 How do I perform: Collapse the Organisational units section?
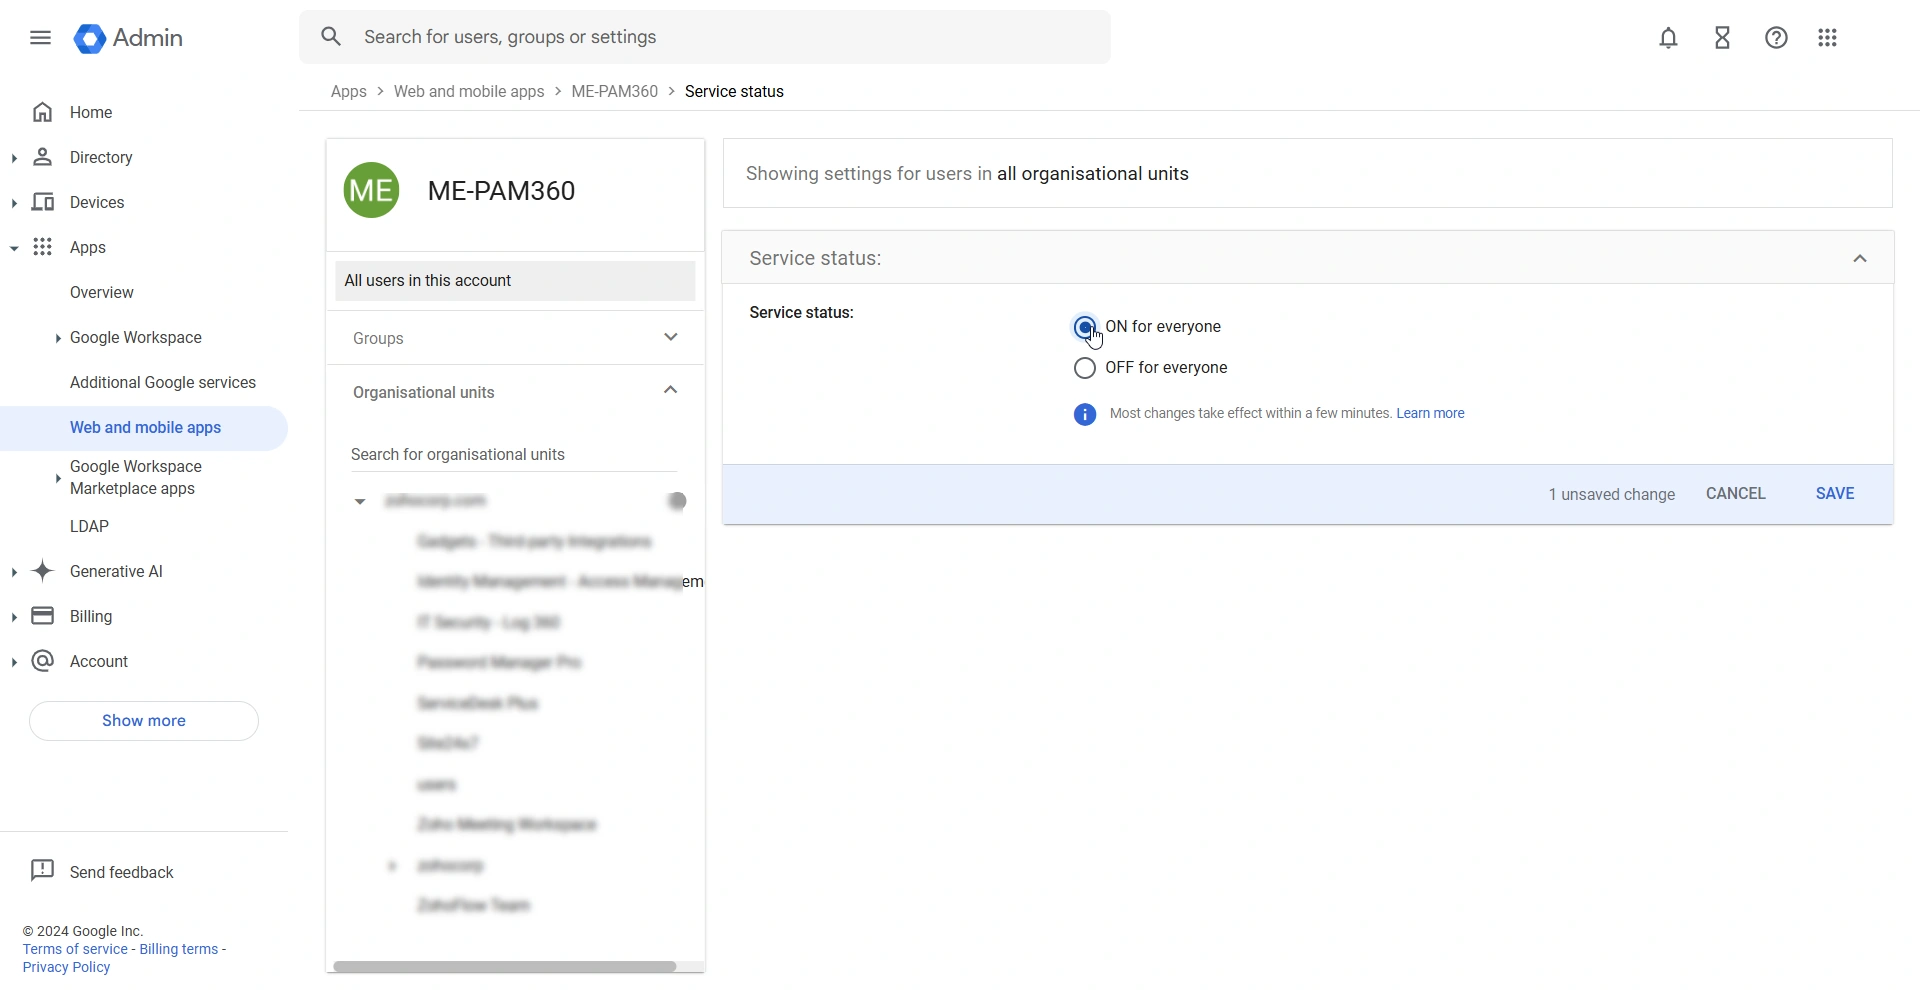pyautogui.click(x=669, y=390)
